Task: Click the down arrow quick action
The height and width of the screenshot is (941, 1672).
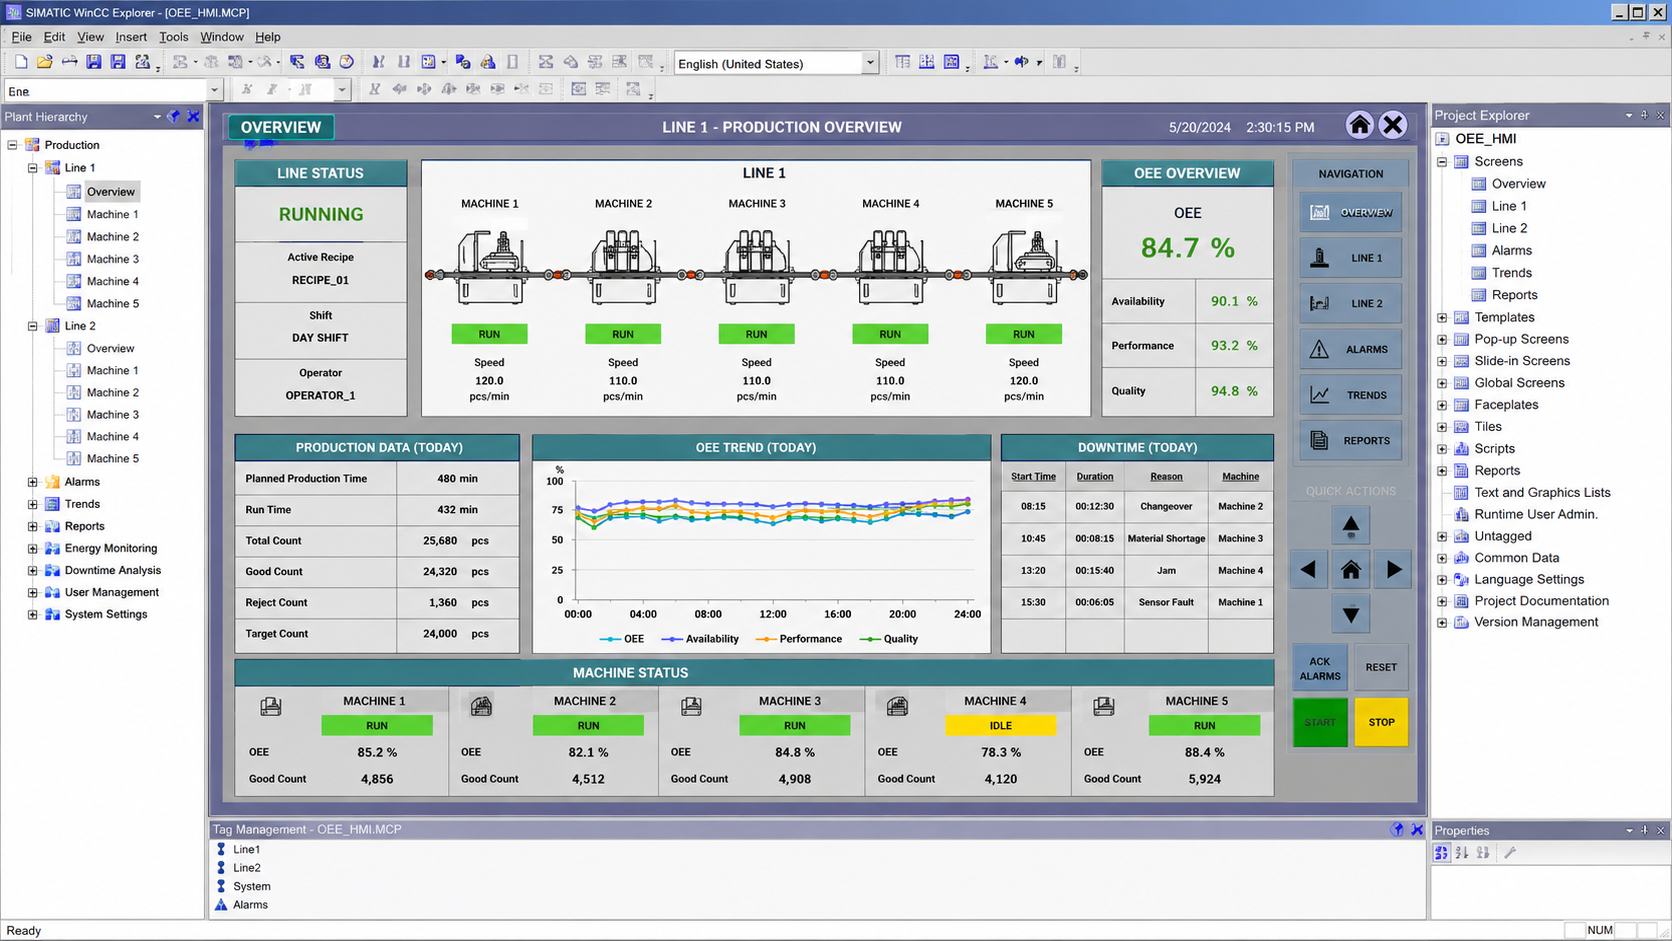Action: pyautogui.click(x=1351, y=614)
